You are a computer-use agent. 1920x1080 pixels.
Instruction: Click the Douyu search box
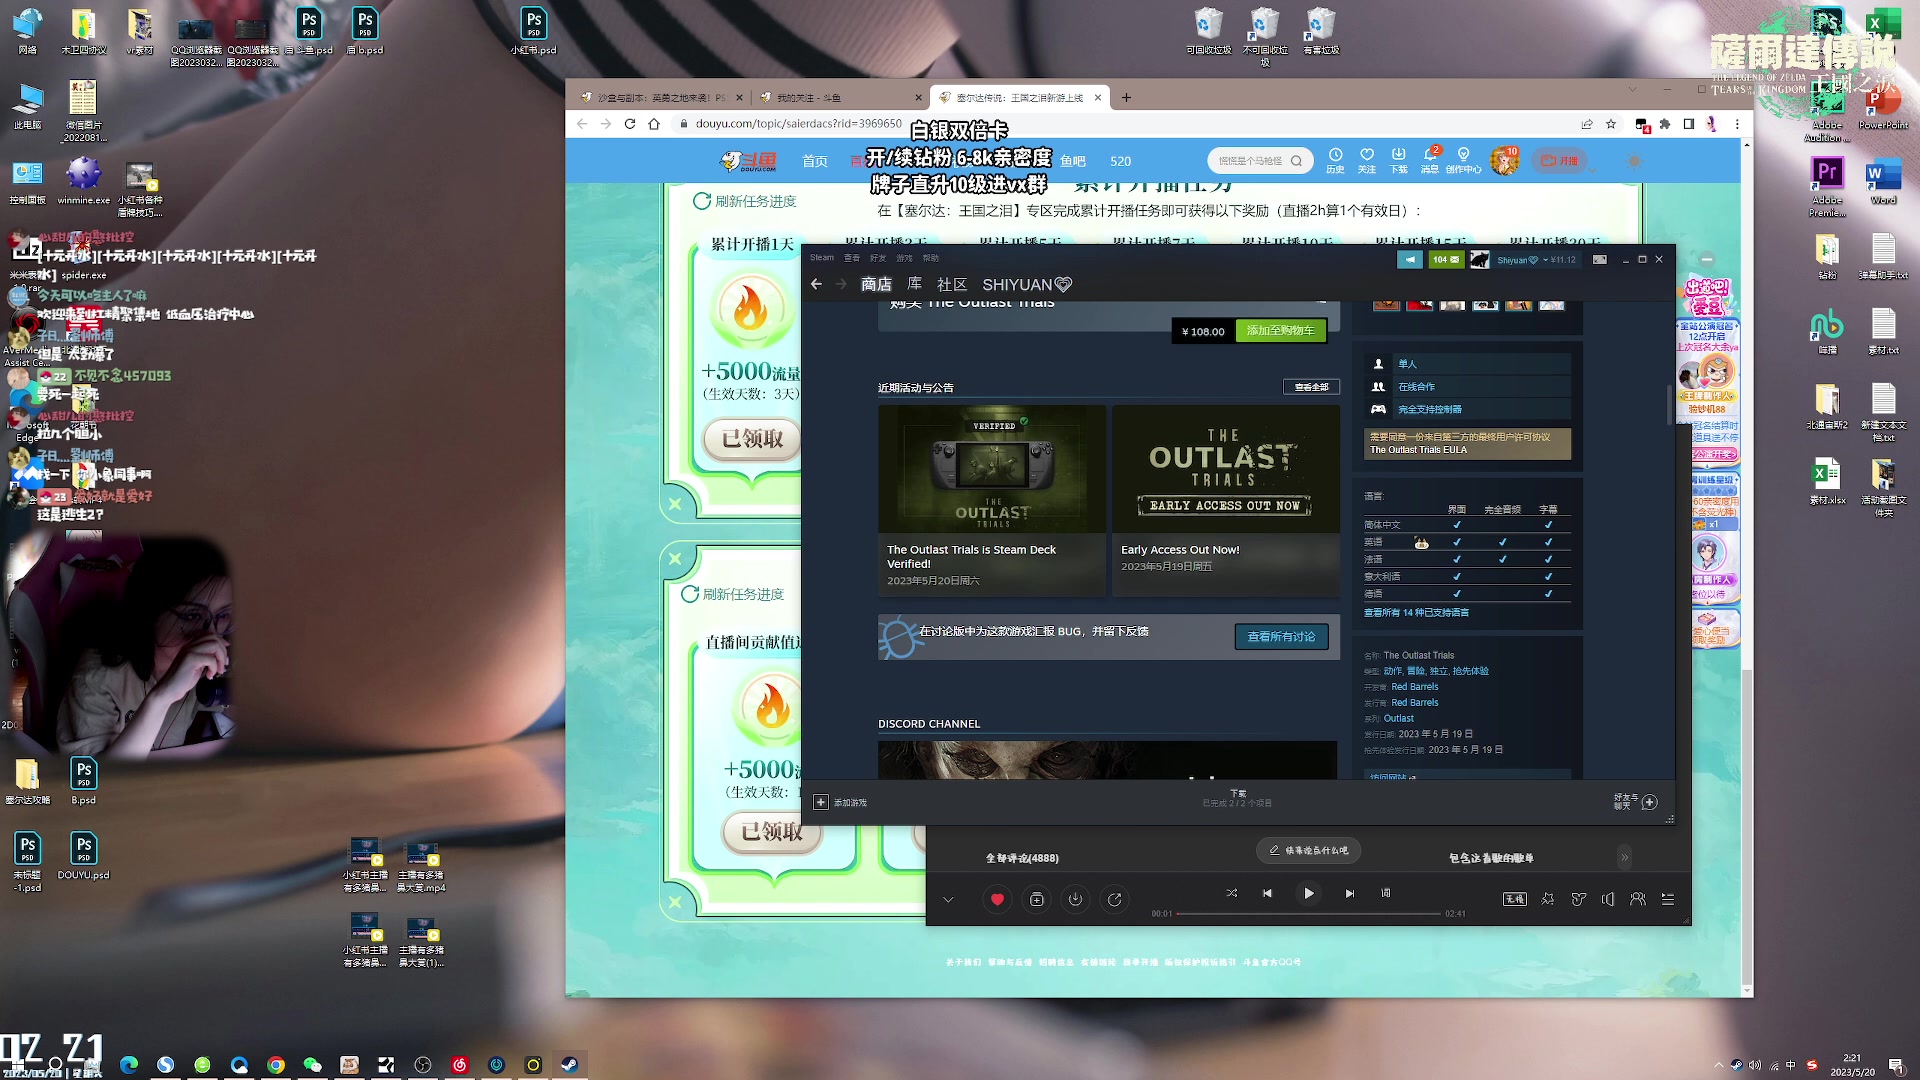pyautogui.click(x=1260, y=160)
